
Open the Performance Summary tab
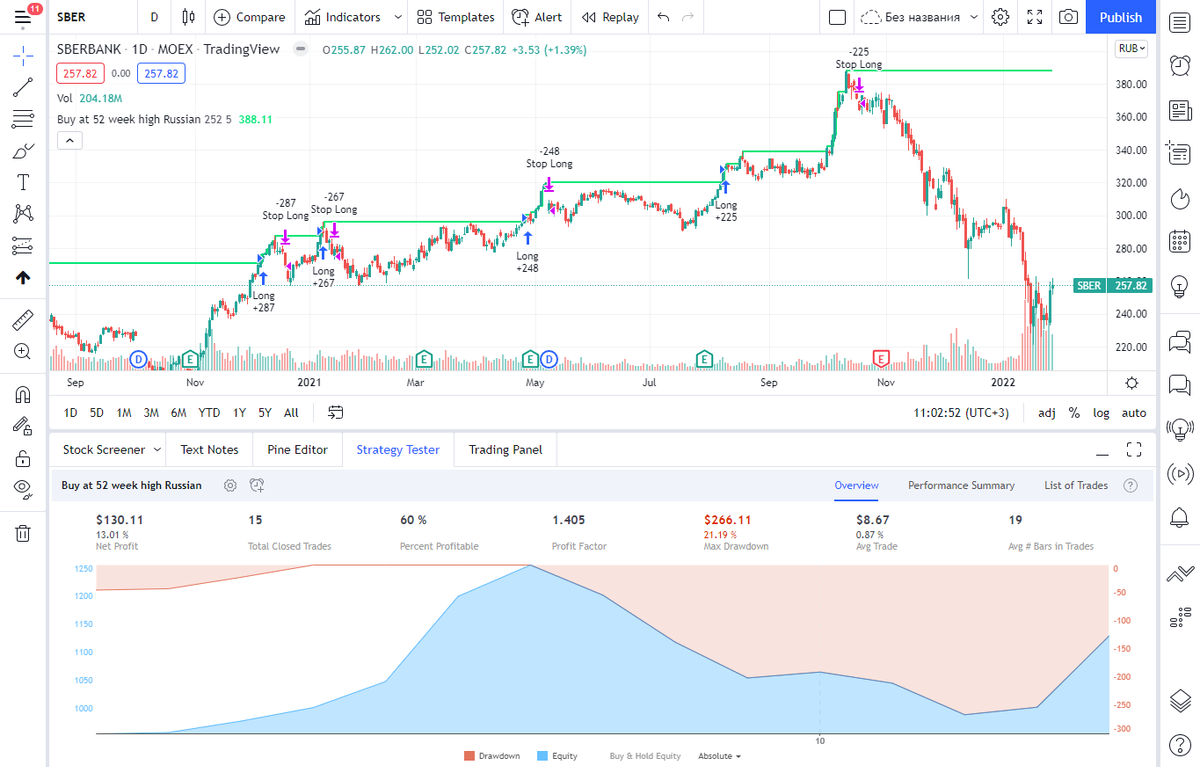click(x=961, y=485)
